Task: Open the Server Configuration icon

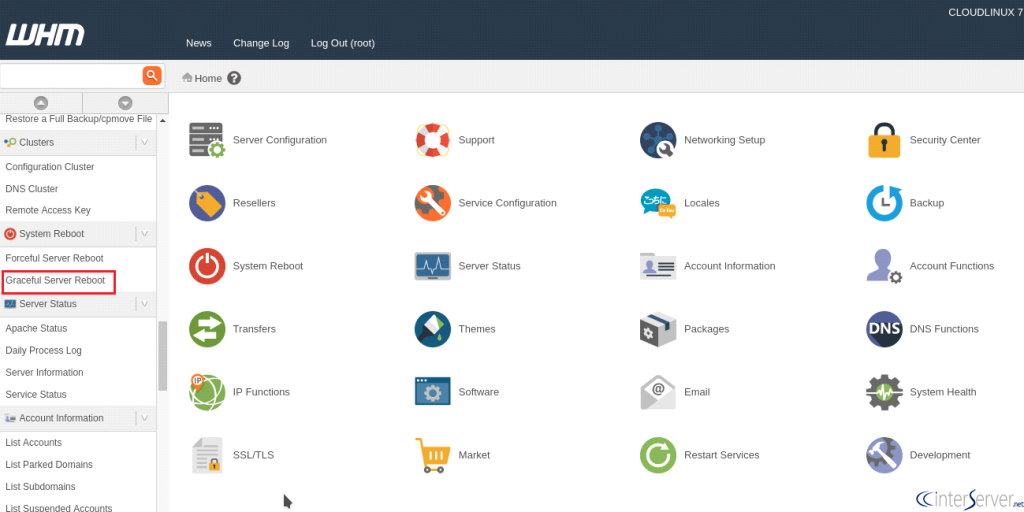Action: (207, 140)
